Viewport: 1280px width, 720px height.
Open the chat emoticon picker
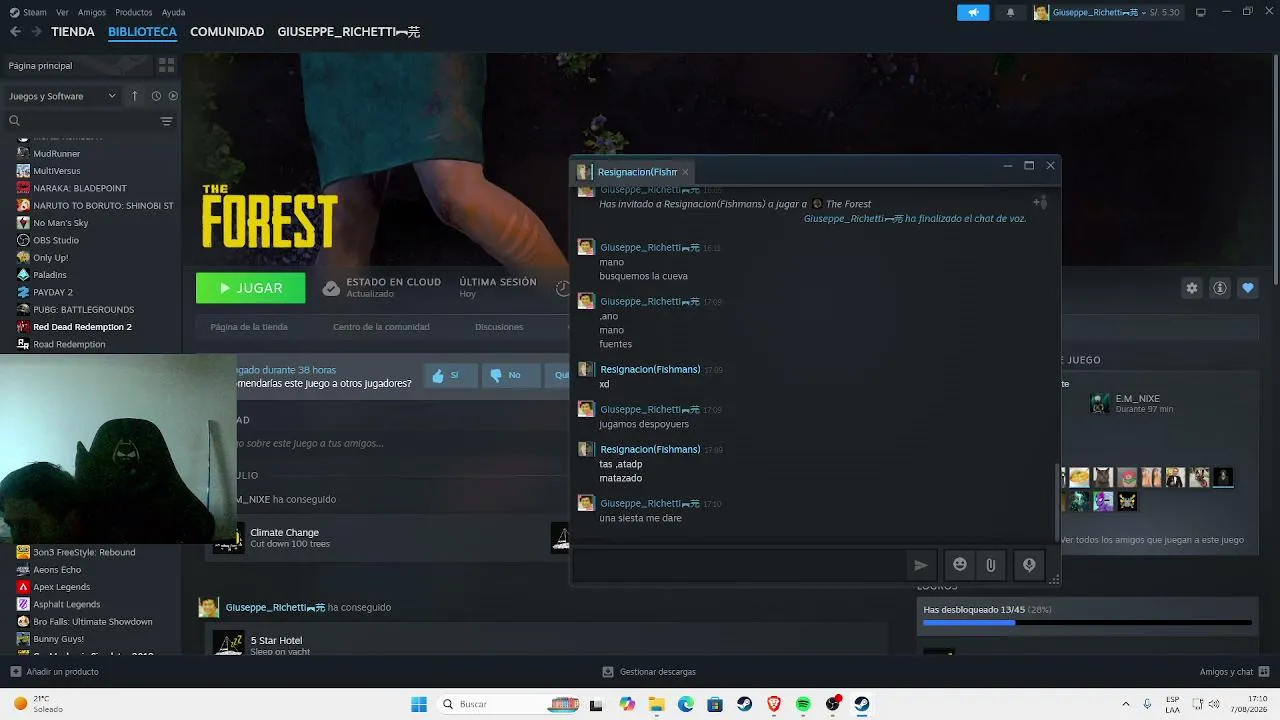pos(960,565)
